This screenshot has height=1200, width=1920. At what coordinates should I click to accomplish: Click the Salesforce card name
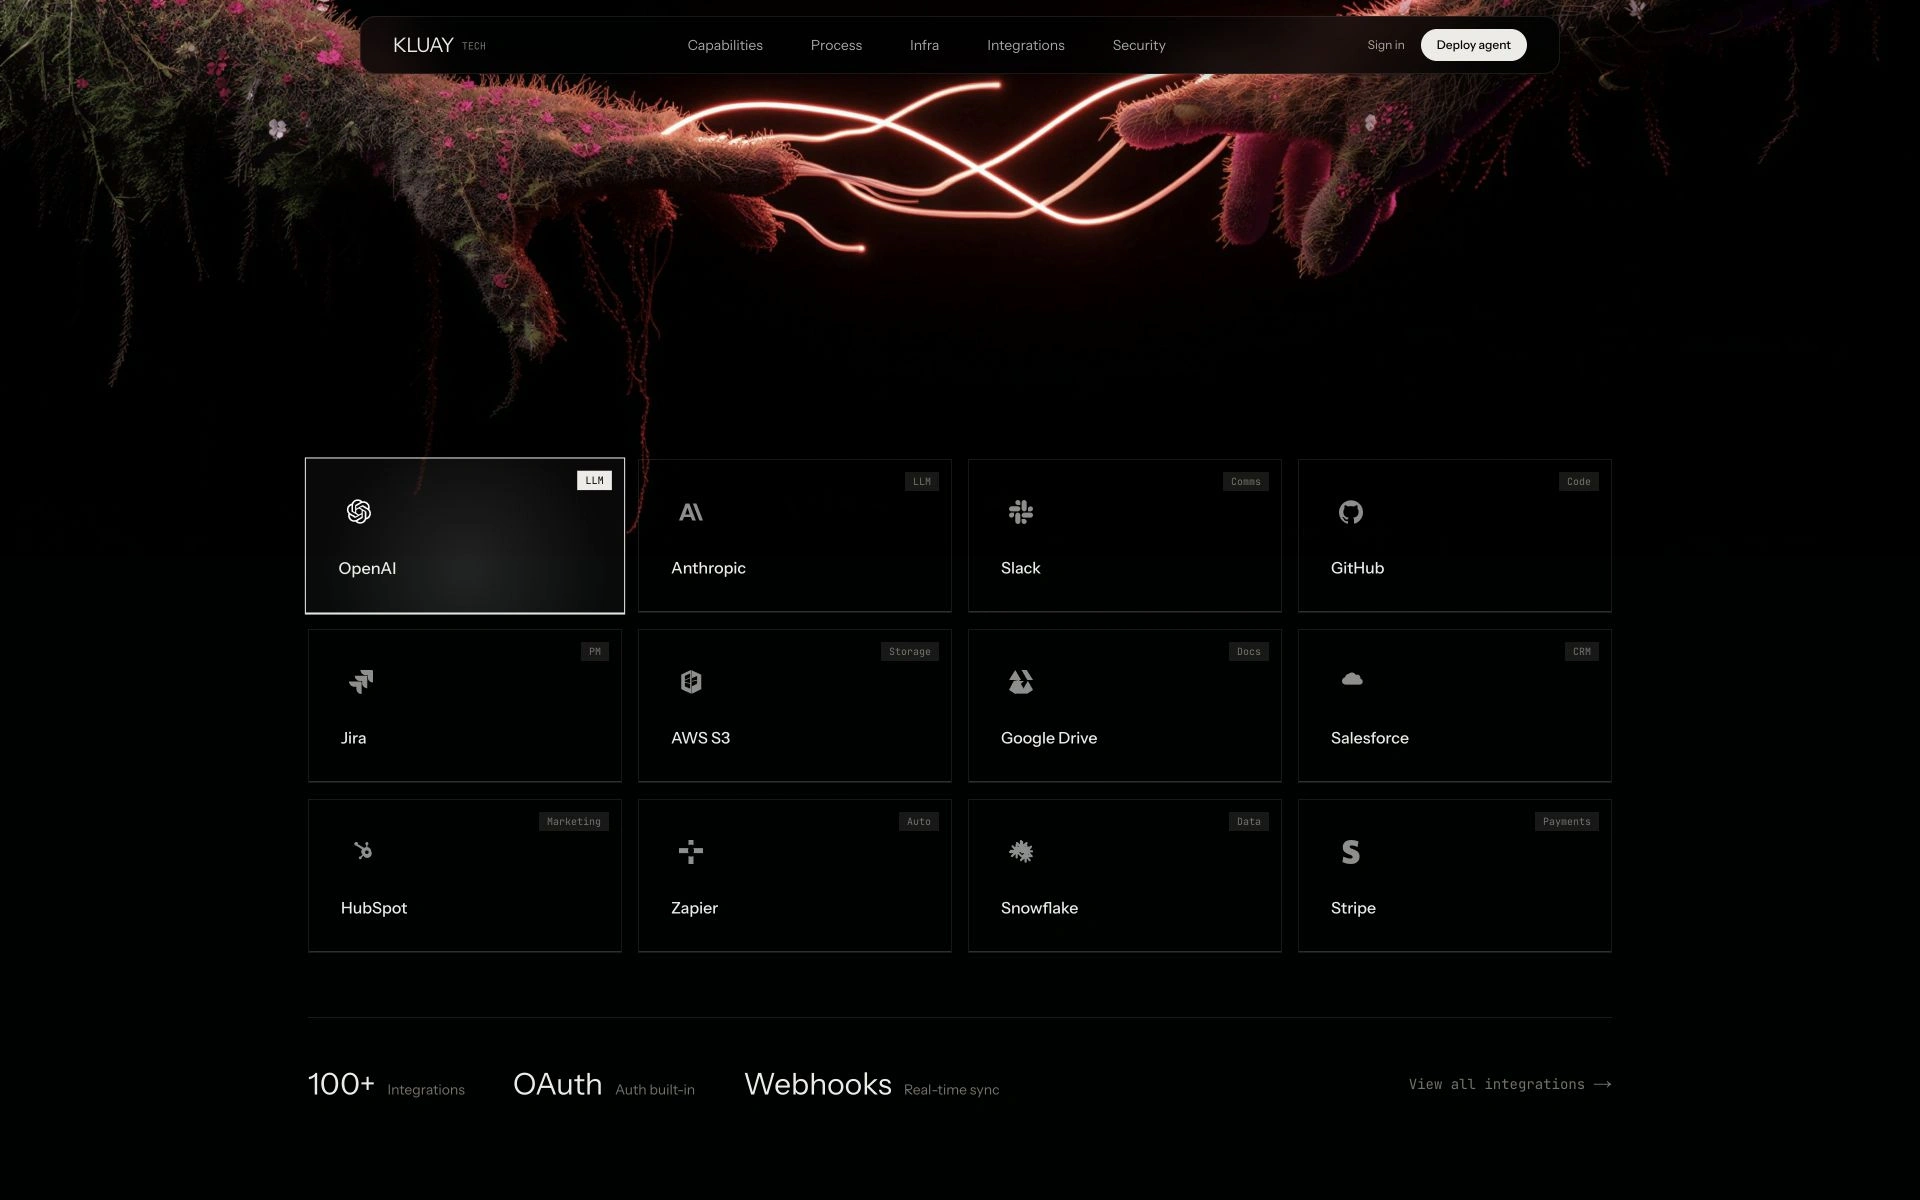[1370, 738]
